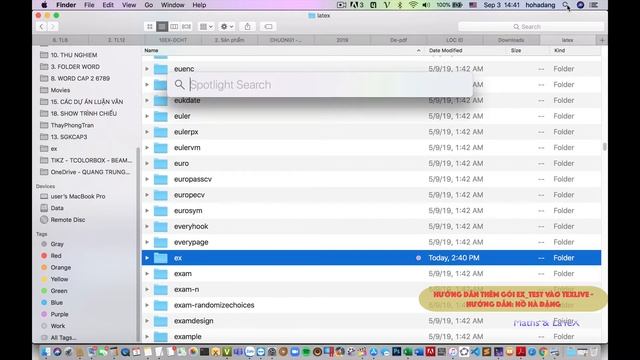Open the Go menu

point(149,5)
